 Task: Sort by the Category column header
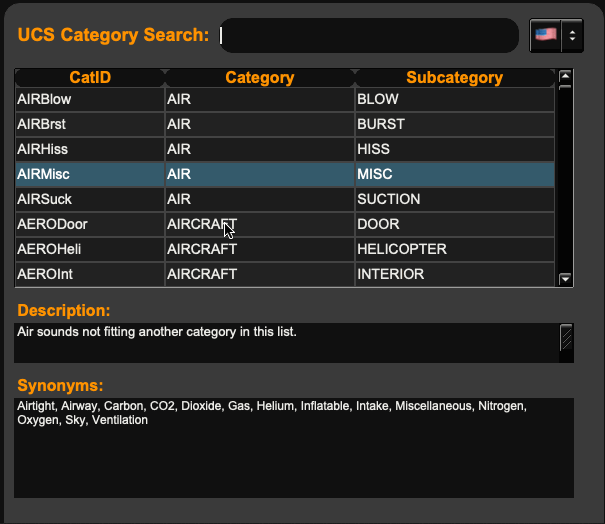(259, 78)
